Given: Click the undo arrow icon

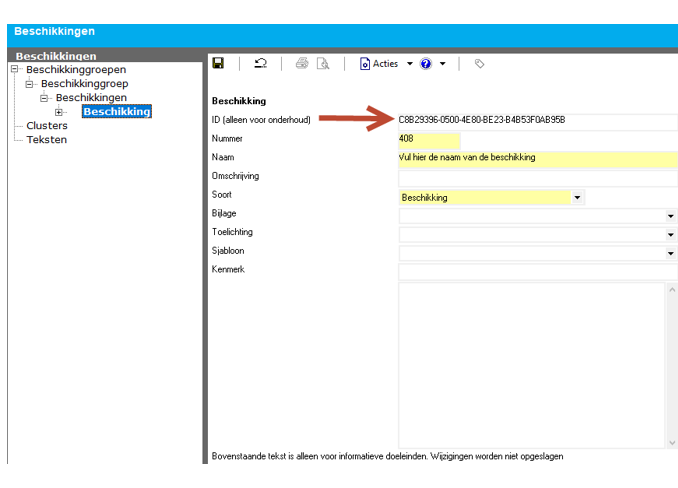Looking at the screenshot, I should point(260,63).
